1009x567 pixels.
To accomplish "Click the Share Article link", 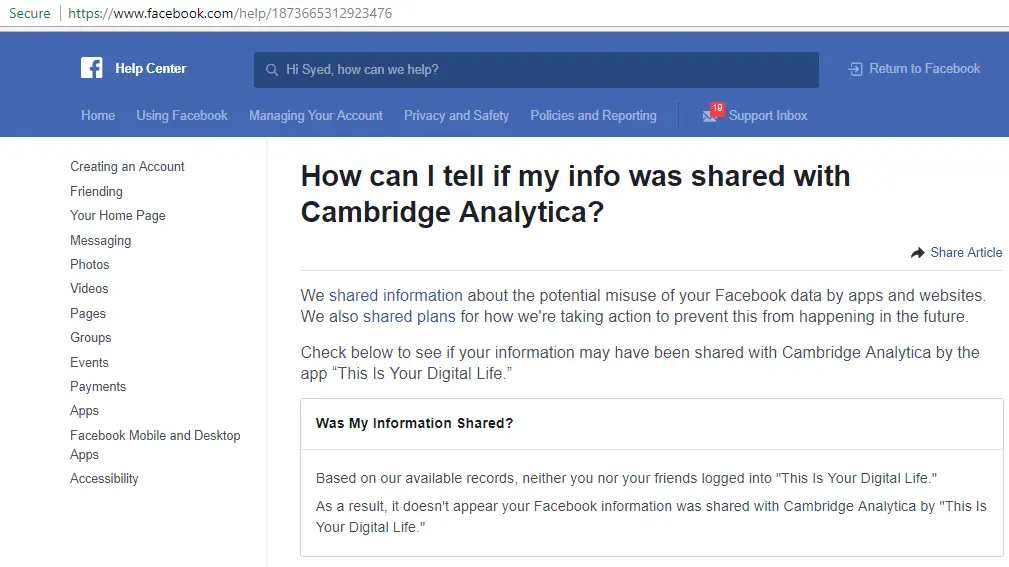I will (966, 252).
